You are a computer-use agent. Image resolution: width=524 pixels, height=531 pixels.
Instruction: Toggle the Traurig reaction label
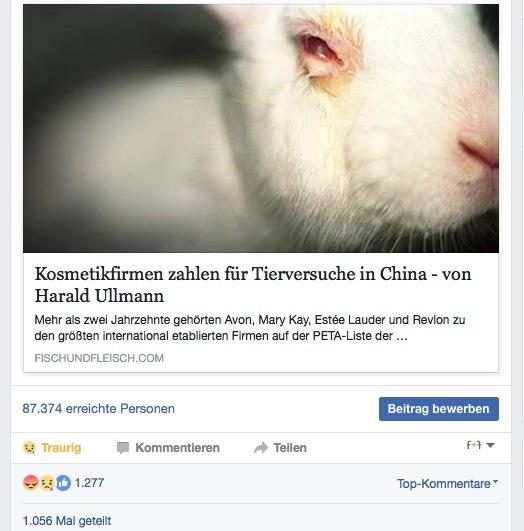(x=61, y=448)
